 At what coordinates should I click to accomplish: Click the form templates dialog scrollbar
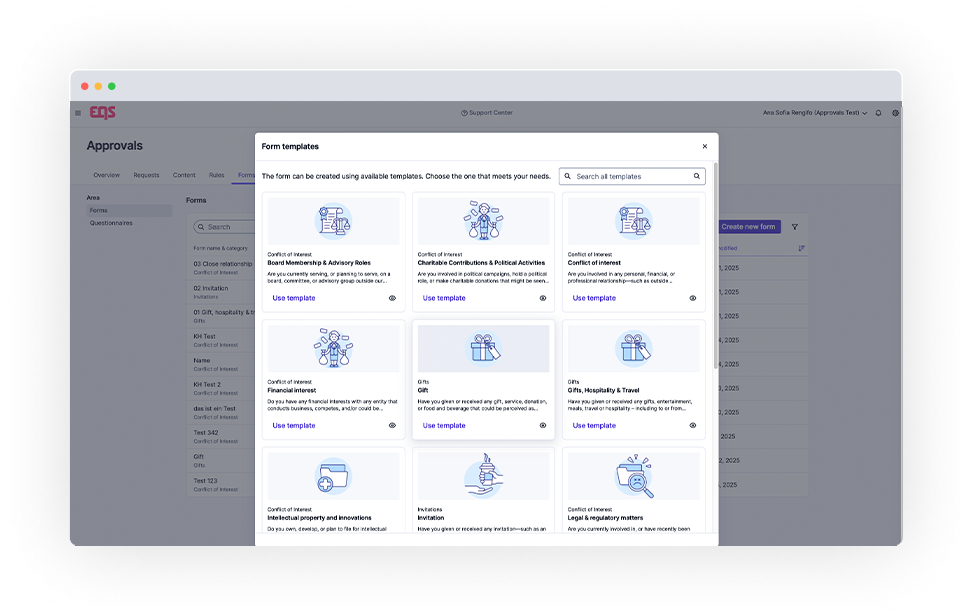[715, 260]
